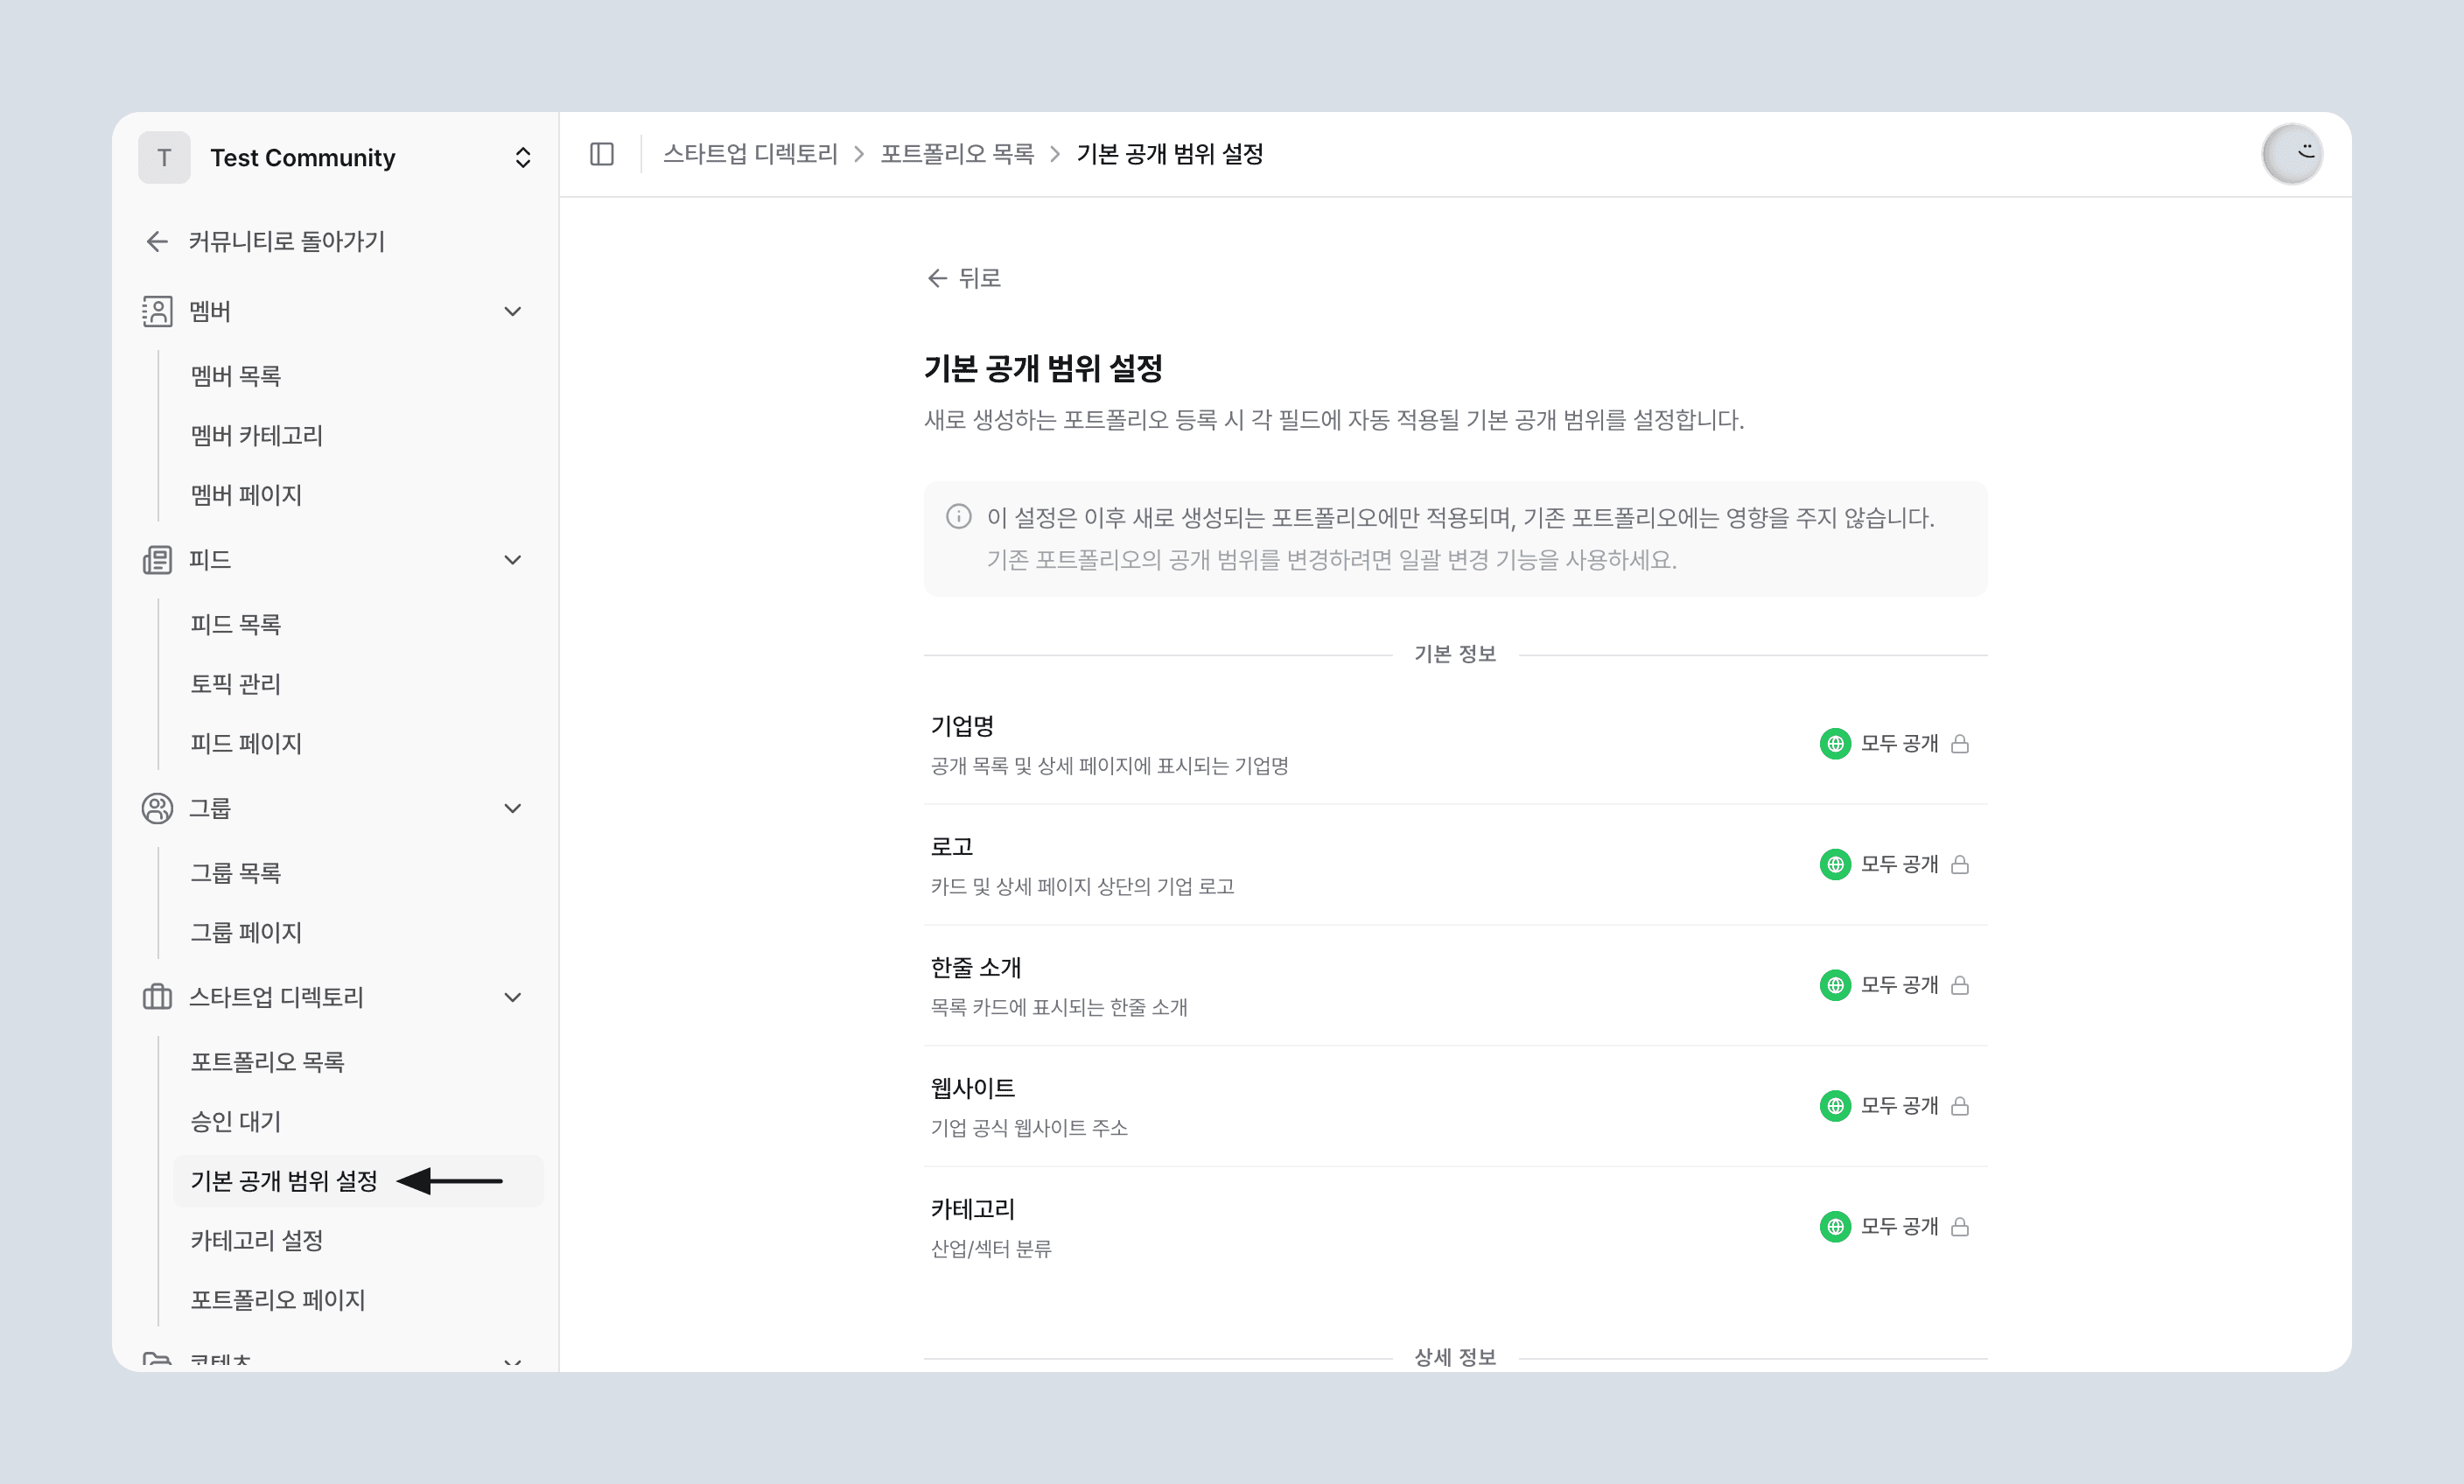
Task: Click the lock icon on 웹사이트 row
Action: (1960, 1106)
